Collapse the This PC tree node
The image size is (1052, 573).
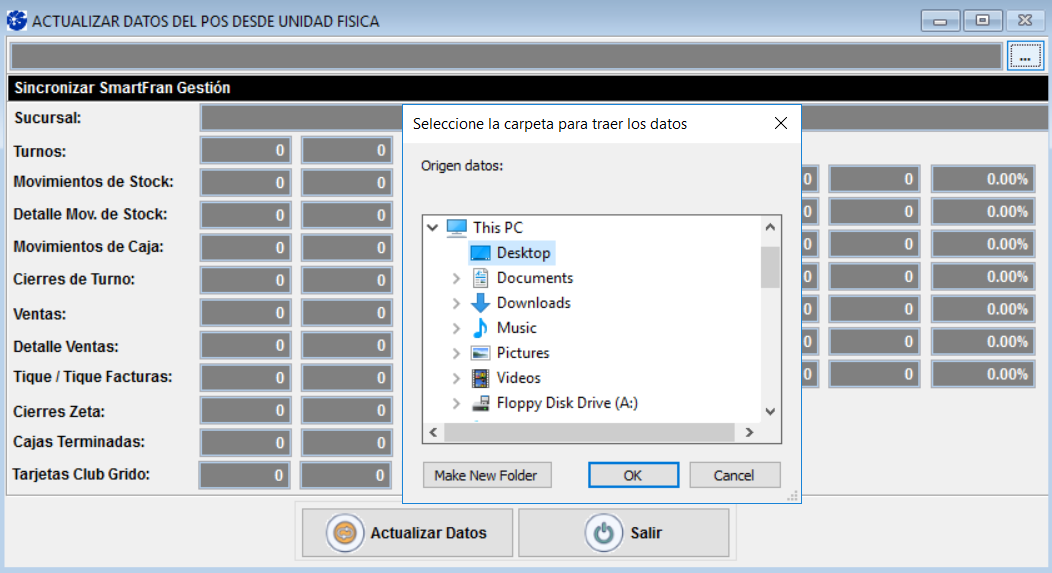432,228
